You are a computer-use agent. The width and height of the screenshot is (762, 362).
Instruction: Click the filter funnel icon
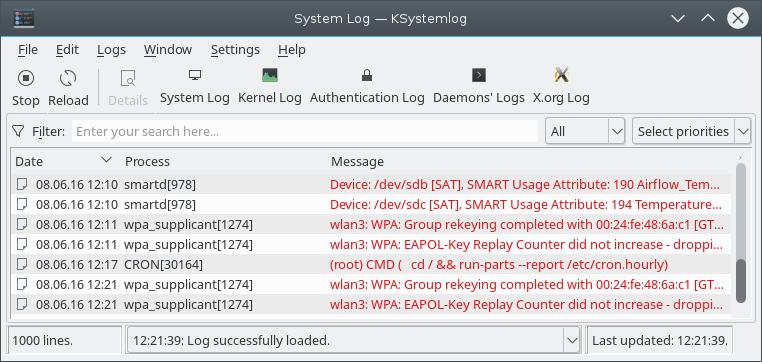click(x=18, y=132)
